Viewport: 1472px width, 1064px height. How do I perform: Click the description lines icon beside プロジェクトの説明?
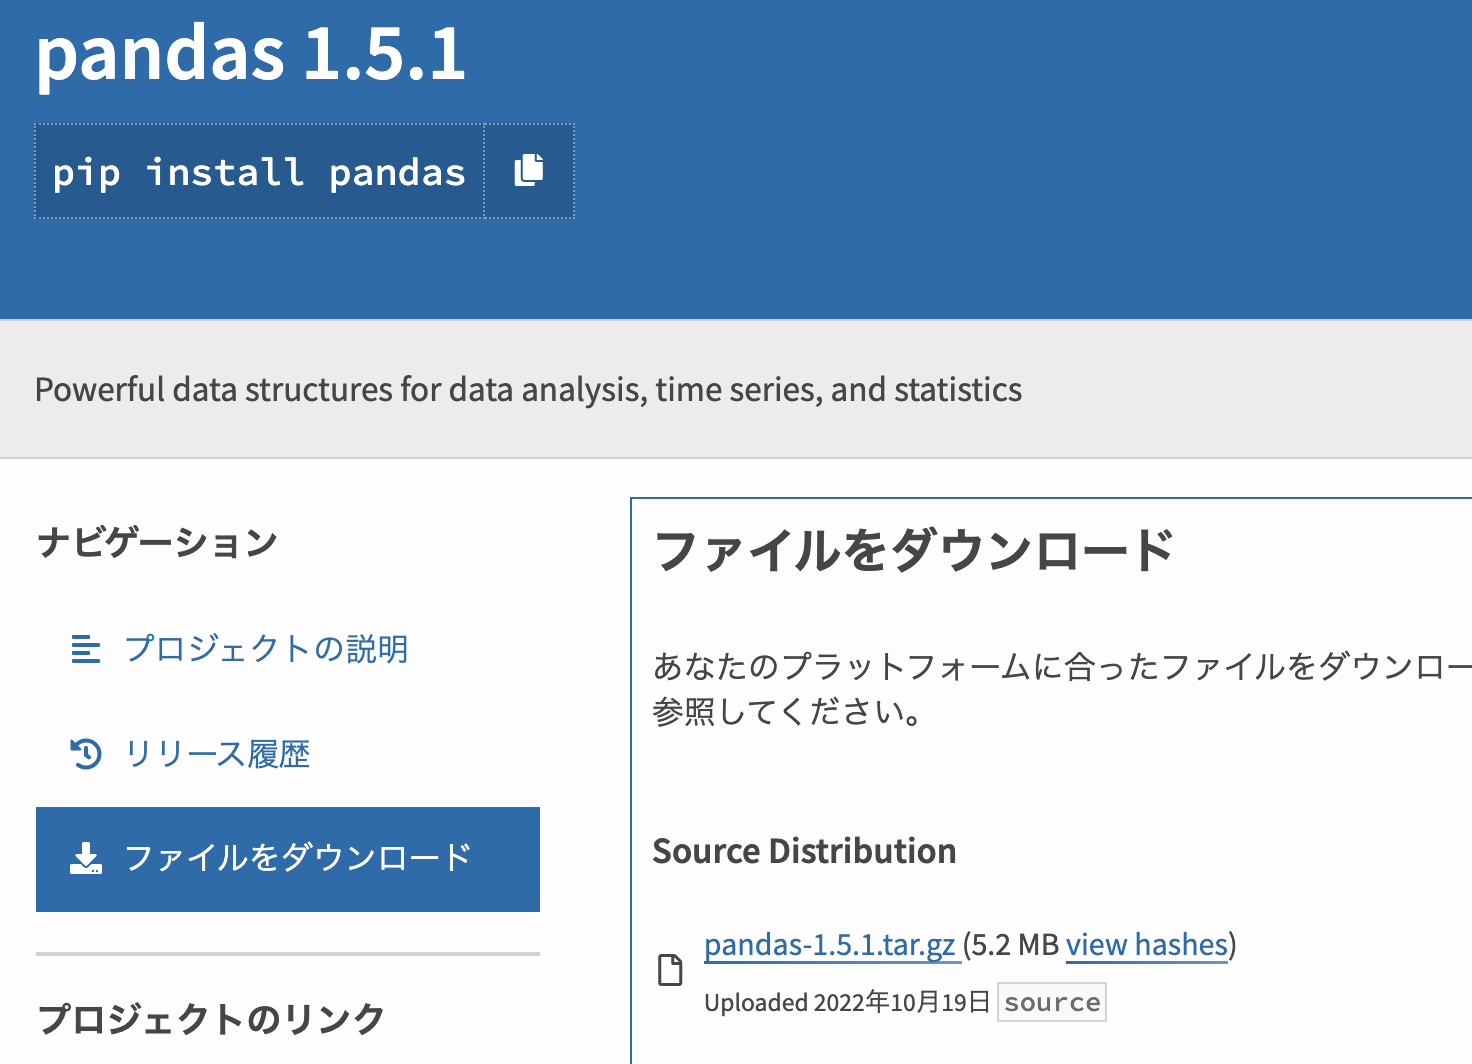pyautogui.click(x=86, y=649)
